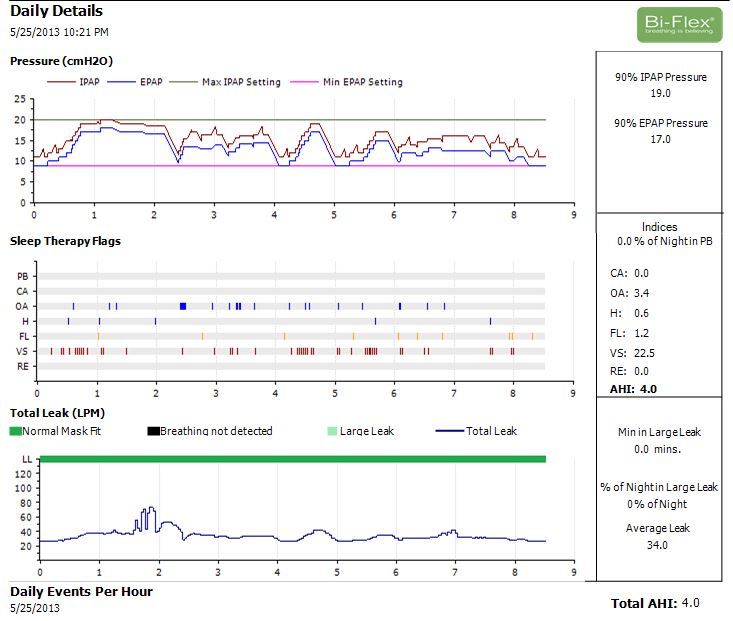Click the large blue OA event marker

pyautogui.click(x=183, y=306)
